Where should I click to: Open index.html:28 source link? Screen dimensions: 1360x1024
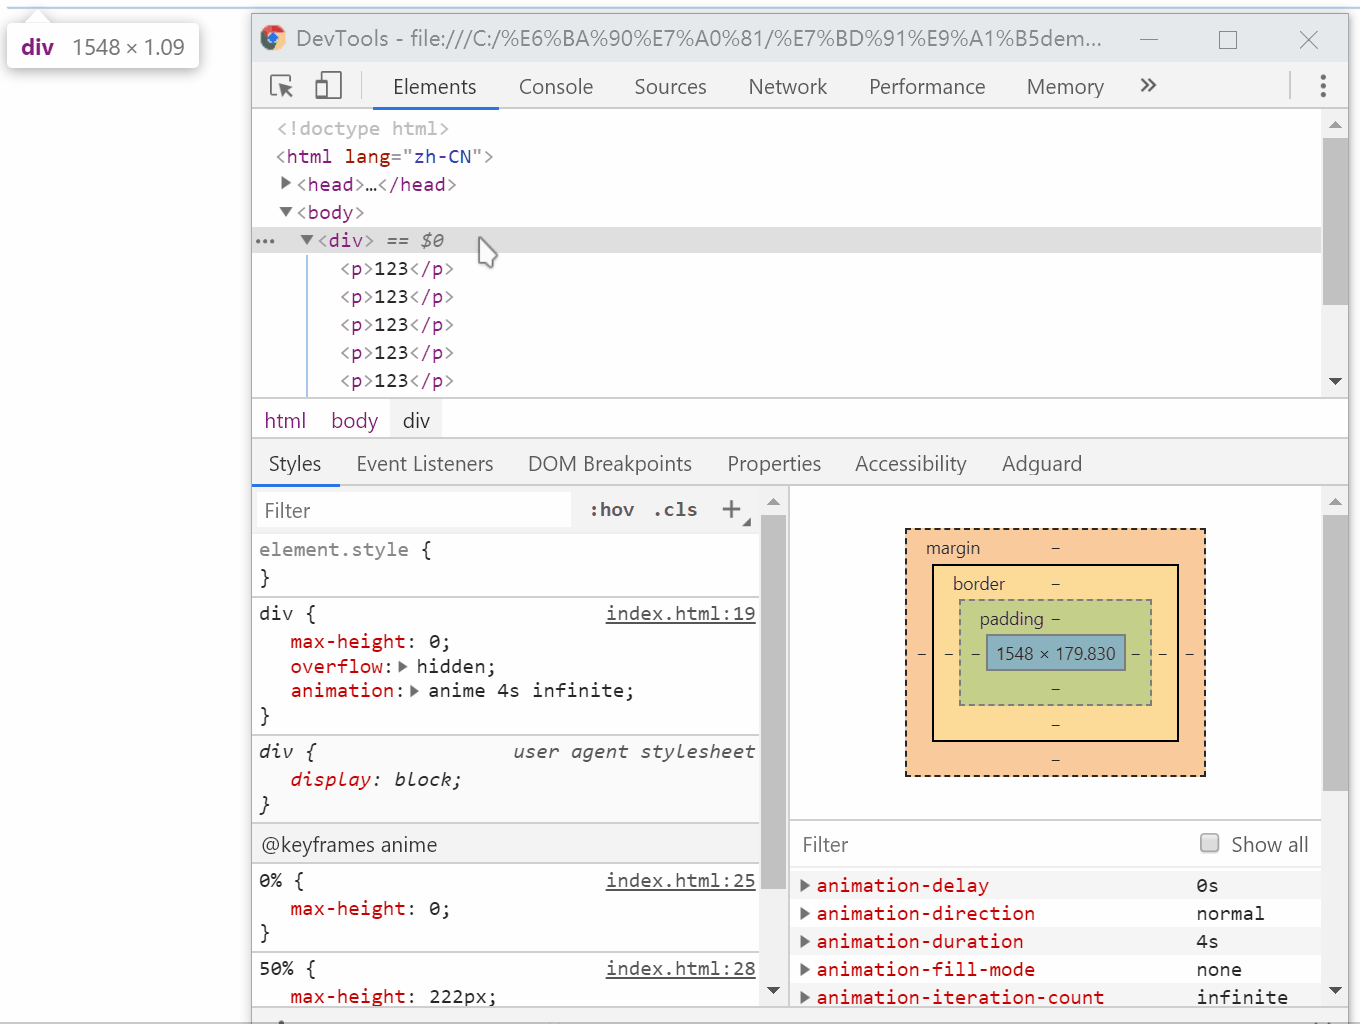coord(681,968)
